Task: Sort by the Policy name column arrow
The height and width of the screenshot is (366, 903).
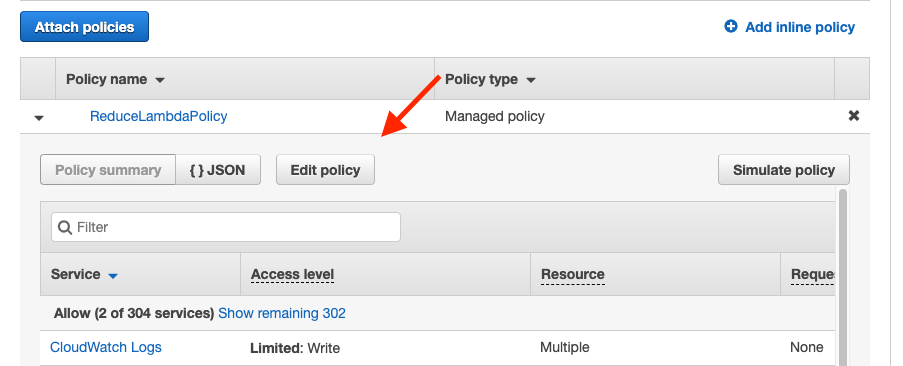Action: (160, 80)
